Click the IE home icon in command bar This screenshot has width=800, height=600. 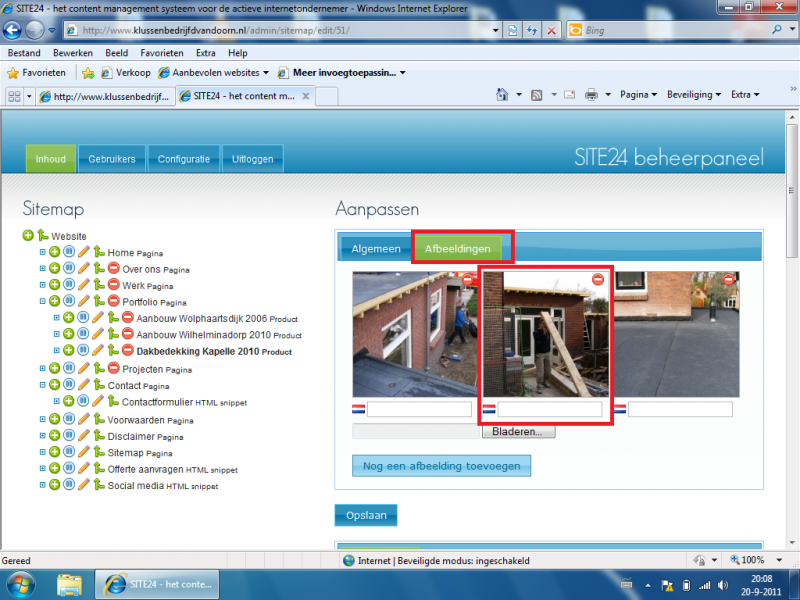click(502, 94)
